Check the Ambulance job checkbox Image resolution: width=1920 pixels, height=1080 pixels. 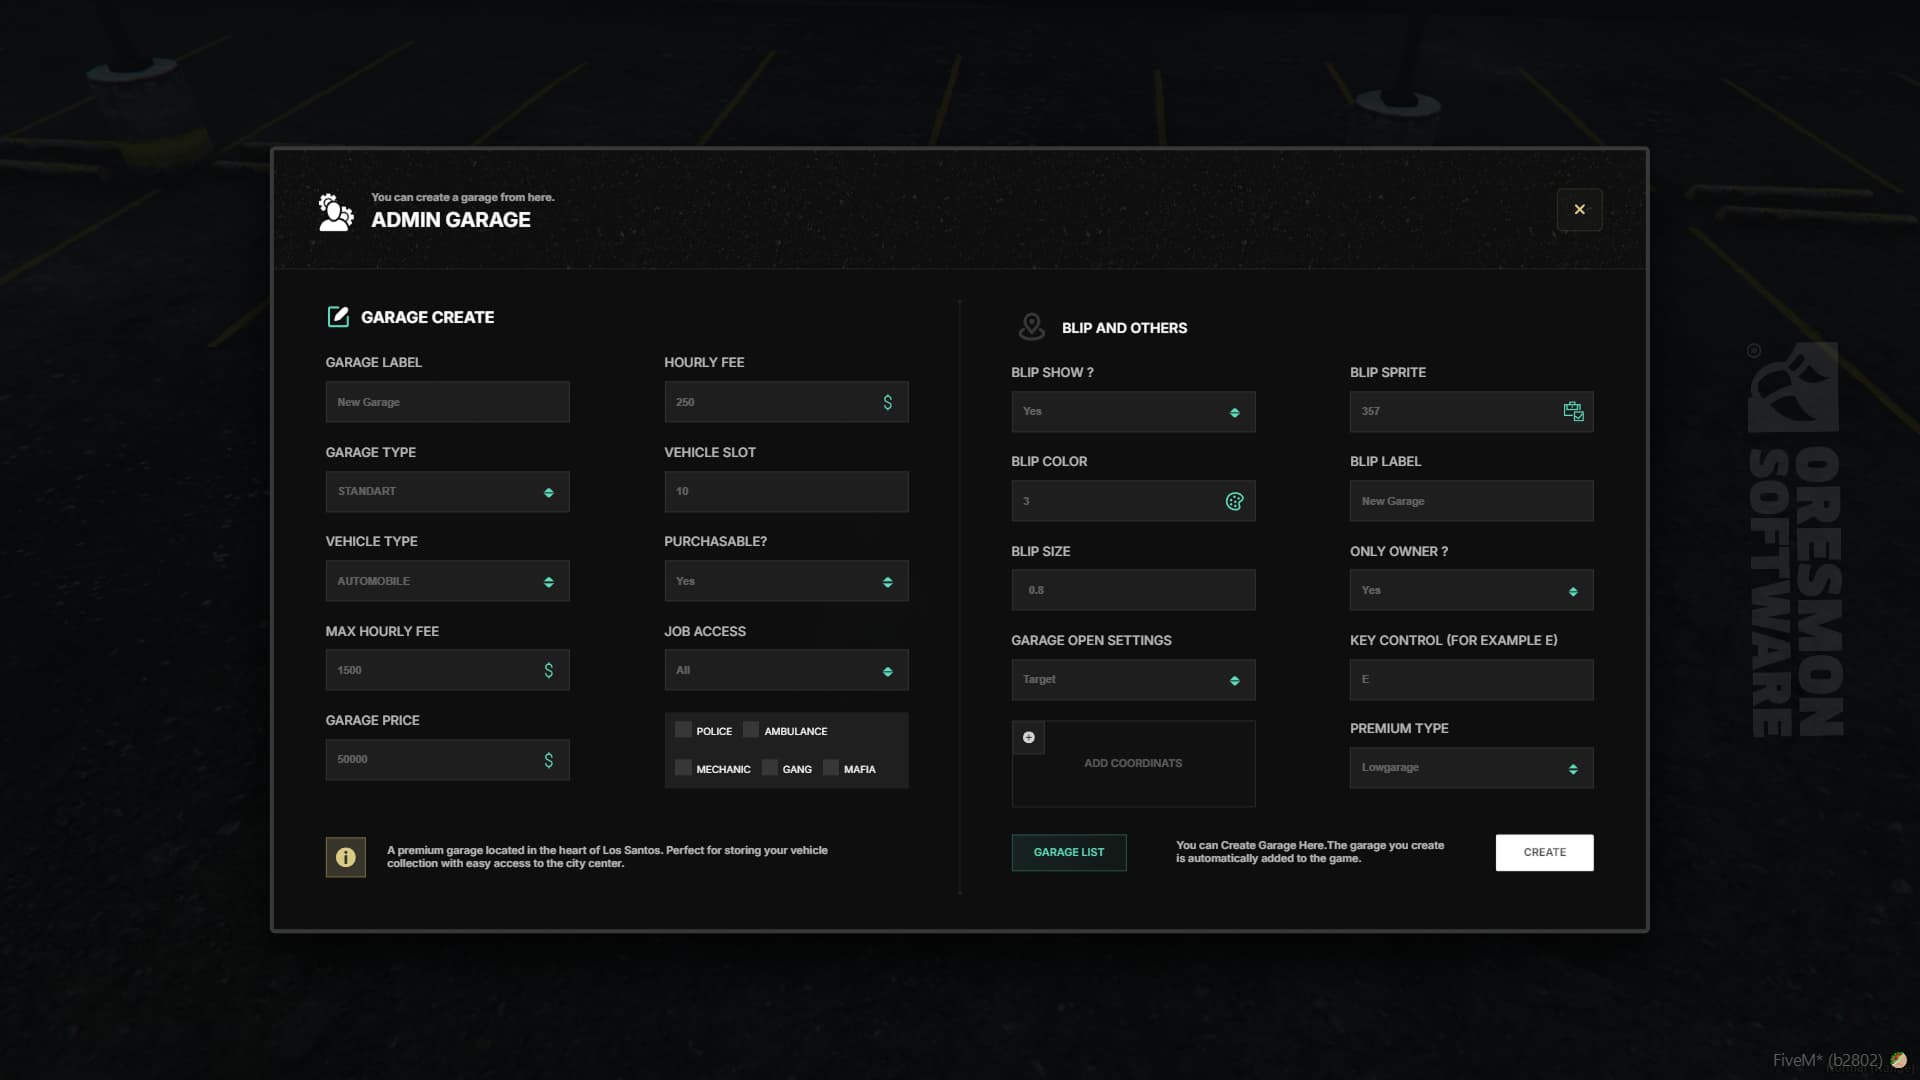751,730
